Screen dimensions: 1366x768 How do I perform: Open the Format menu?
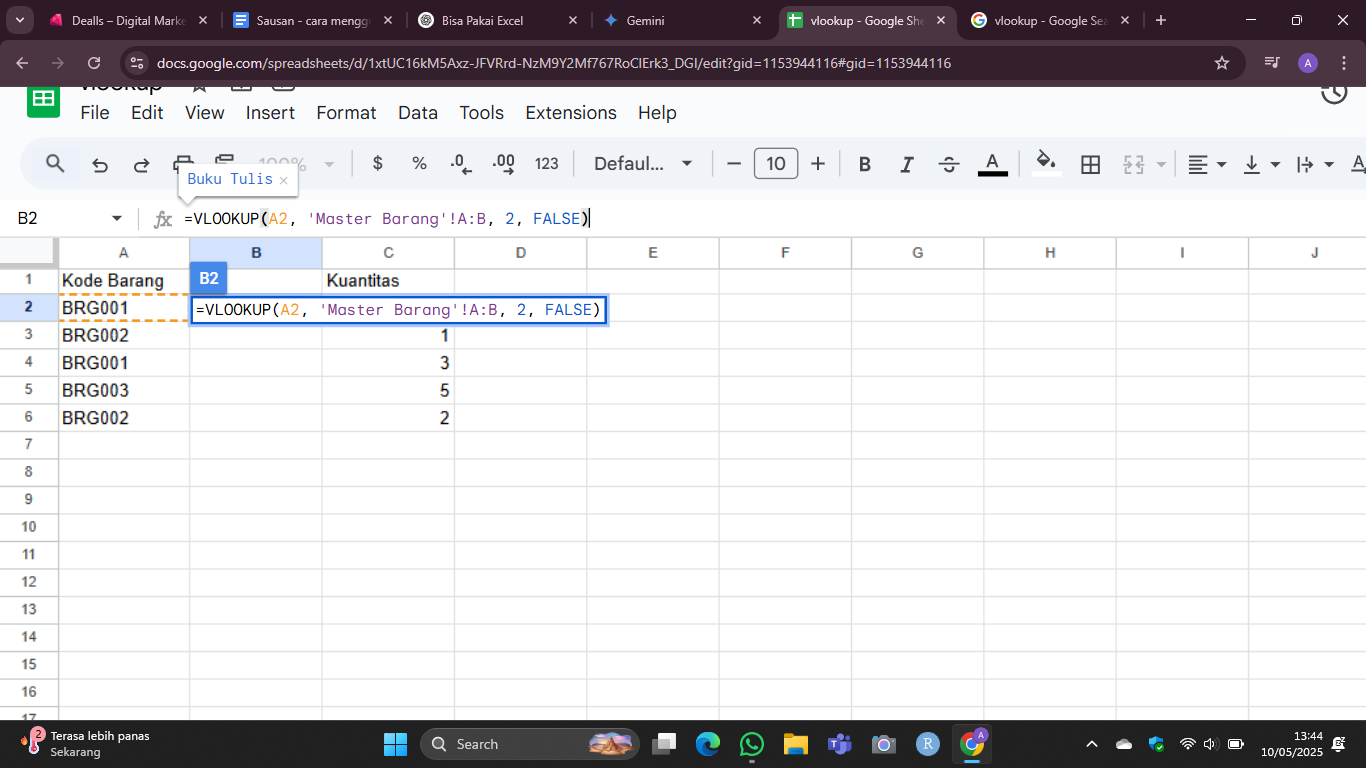[346, 113]
